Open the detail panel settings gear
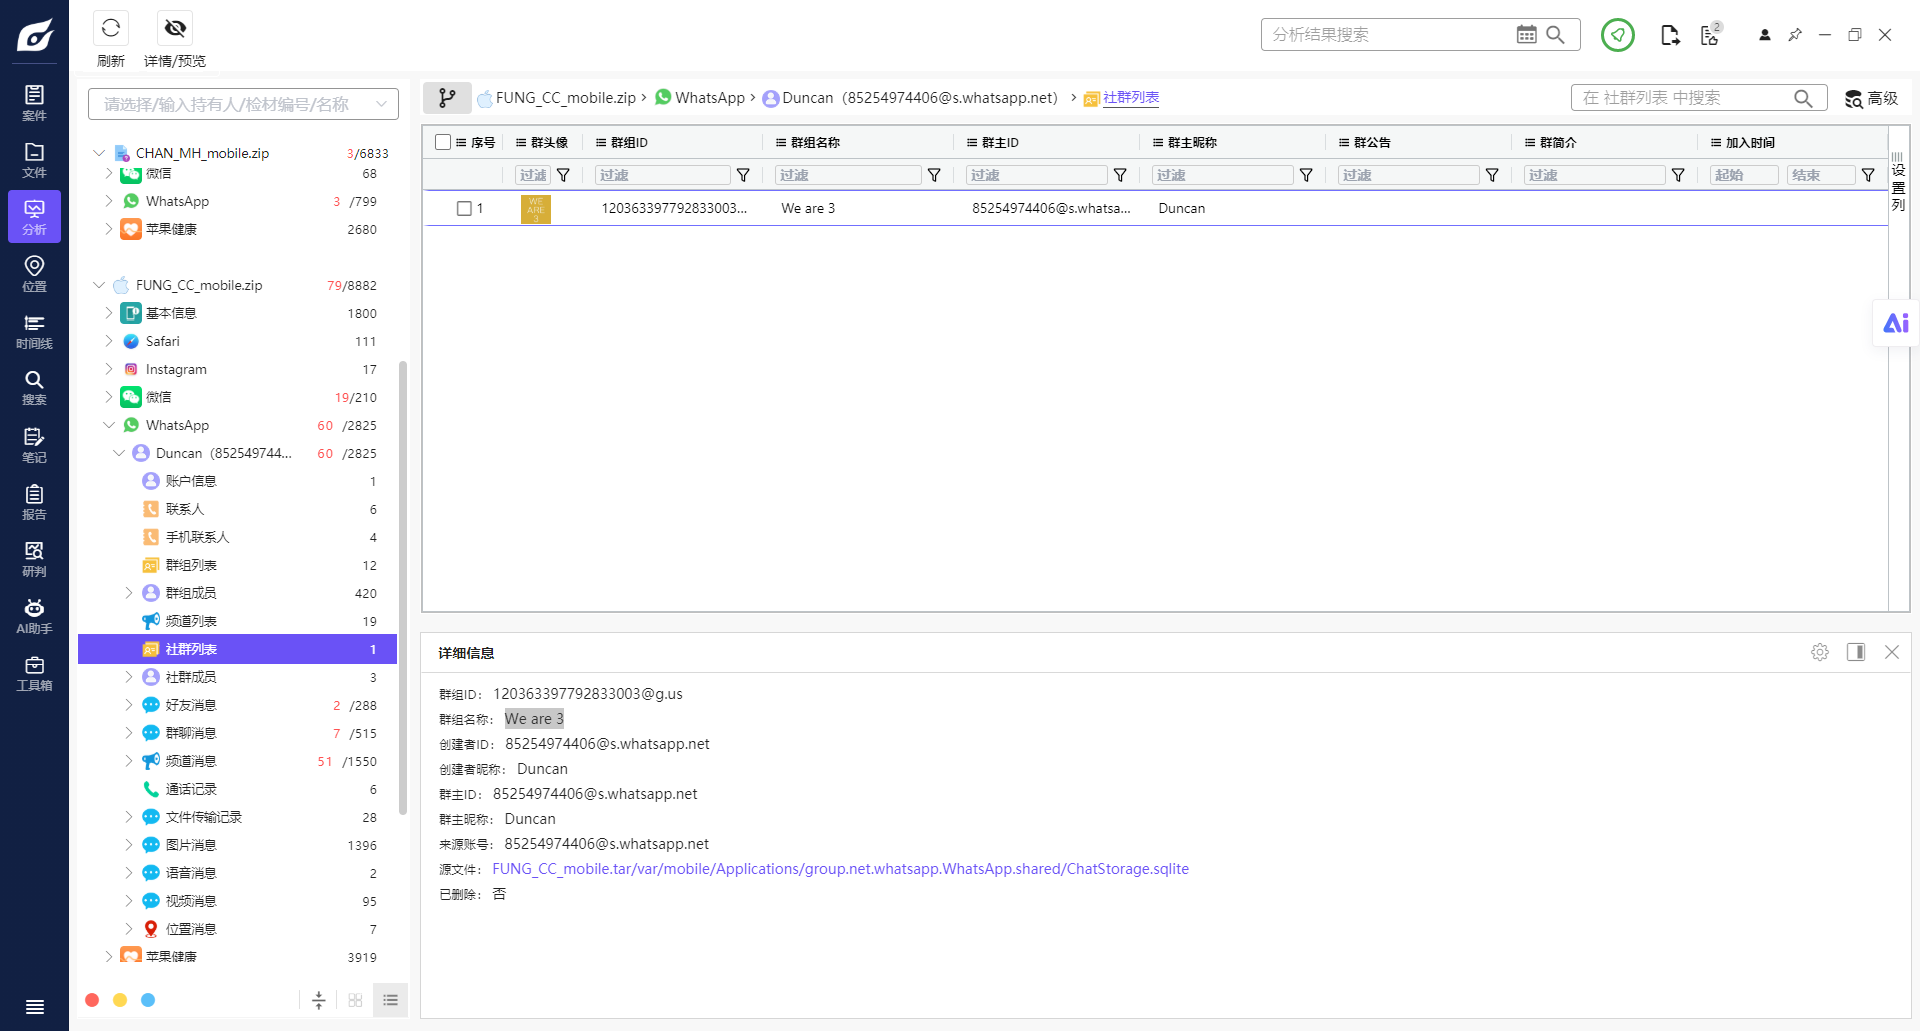This screenshot has height=1031, width=1920. pos(1820,652)
